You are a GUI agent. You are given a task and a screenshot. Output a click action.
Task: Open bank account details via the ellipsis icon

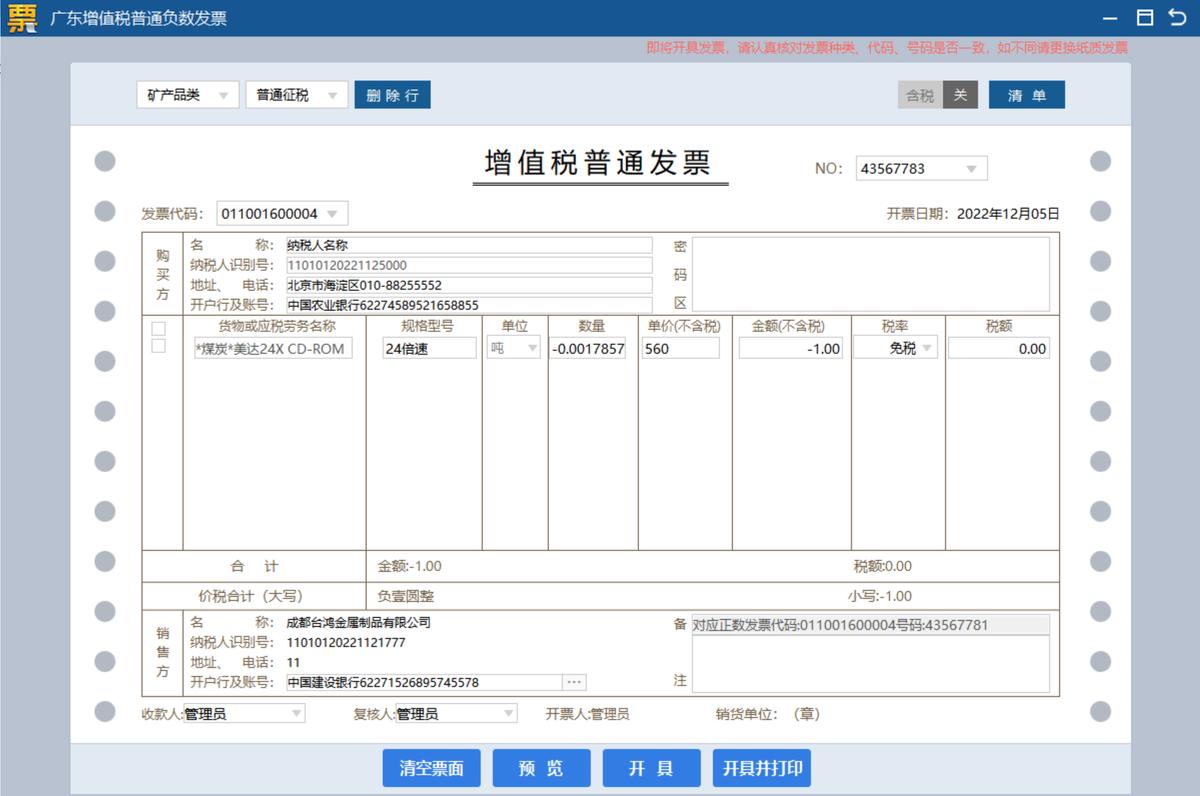pyautogui.click(x=574, y=683)
